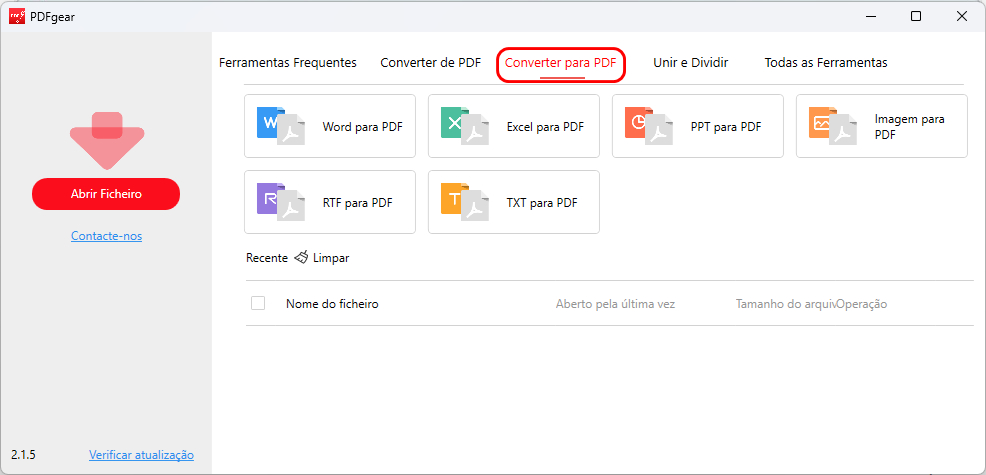Click the red download arrow graphic
This screenshot has width=986, height=475.
(x=107, y=141)
